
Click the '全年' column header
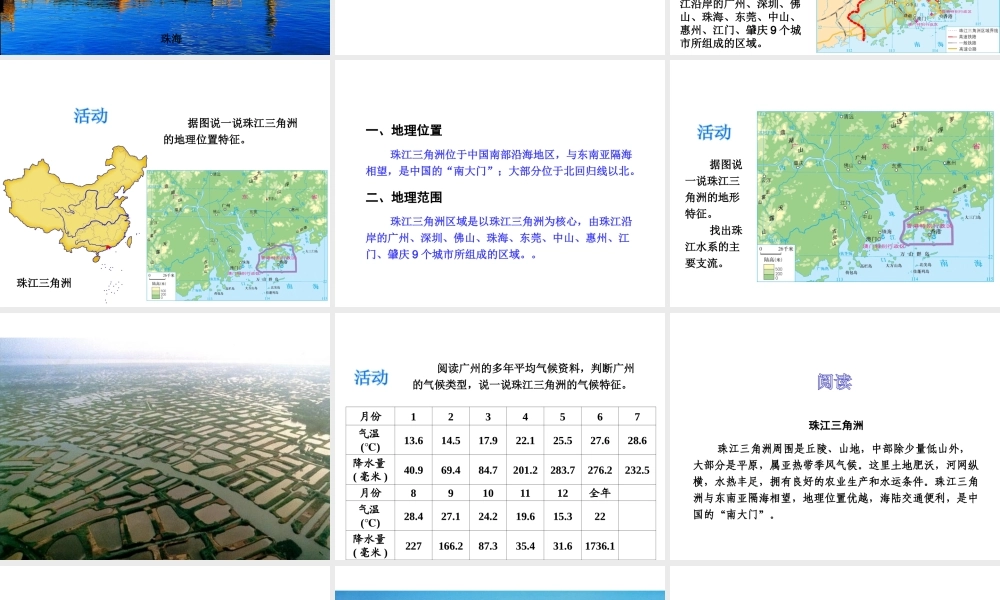tap(599, 493)
